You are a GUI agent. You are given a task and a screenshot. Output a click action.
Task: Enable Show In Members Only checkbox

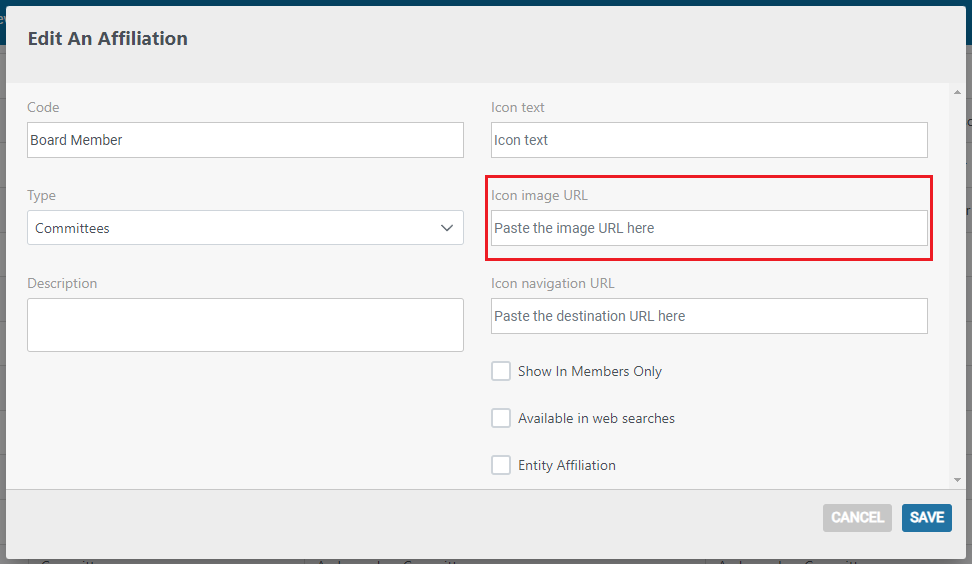point(501,371)
